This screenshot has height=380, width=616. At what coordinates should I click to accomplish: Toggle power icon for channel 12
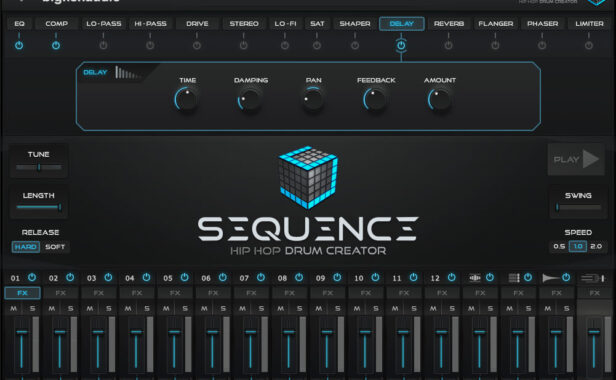tap(451, 277)
